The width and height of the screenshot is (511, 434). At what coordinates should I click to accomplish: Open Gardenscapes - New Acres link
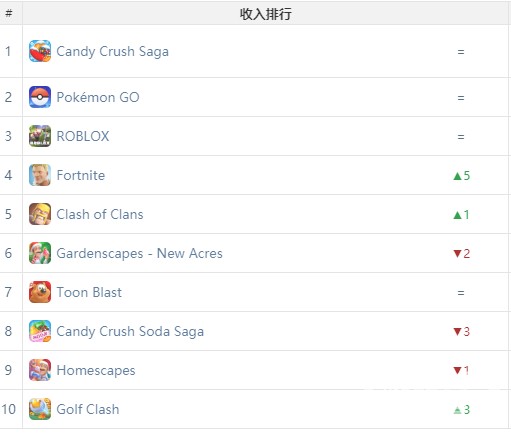139,254
